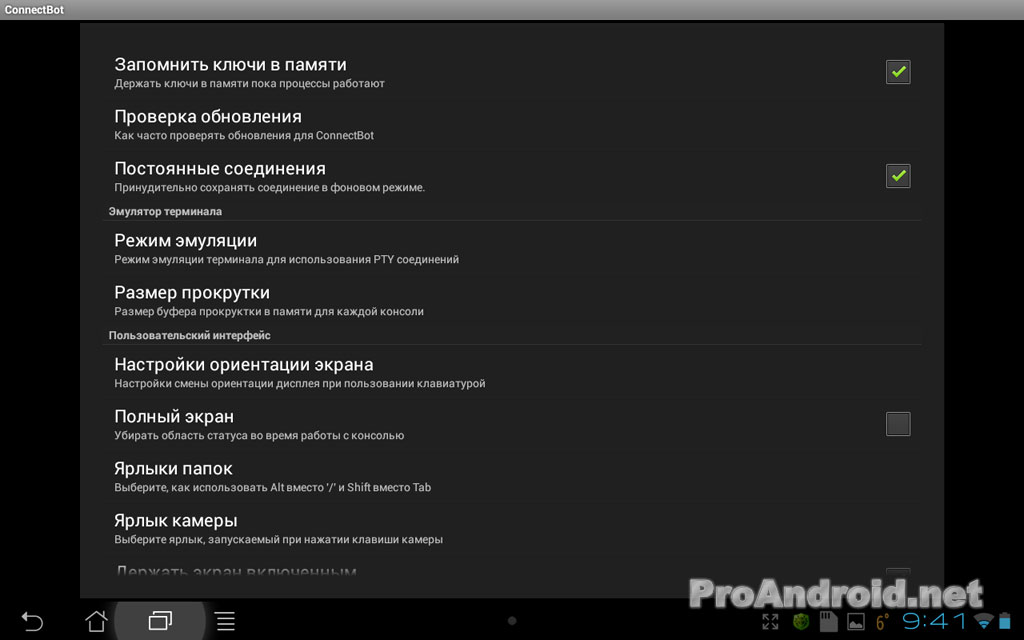Viewport: 1024px width, 640px height.
Task: Tap the Wi-Fi signal icon
Action: [x=983, y=620]
